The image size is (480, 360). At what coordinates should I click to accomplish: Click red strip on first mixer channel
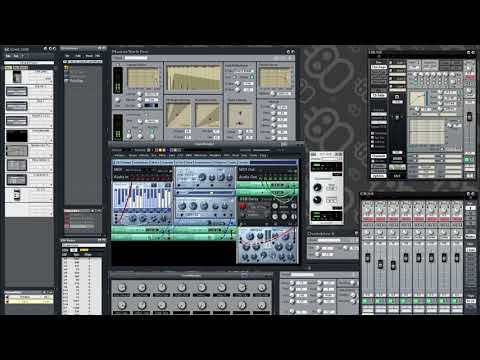368,219
